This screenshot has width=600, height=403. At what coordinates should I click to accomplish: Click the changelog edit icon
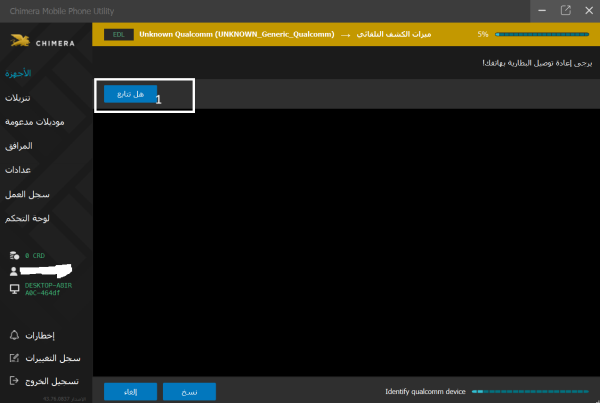tap(14, 358)
